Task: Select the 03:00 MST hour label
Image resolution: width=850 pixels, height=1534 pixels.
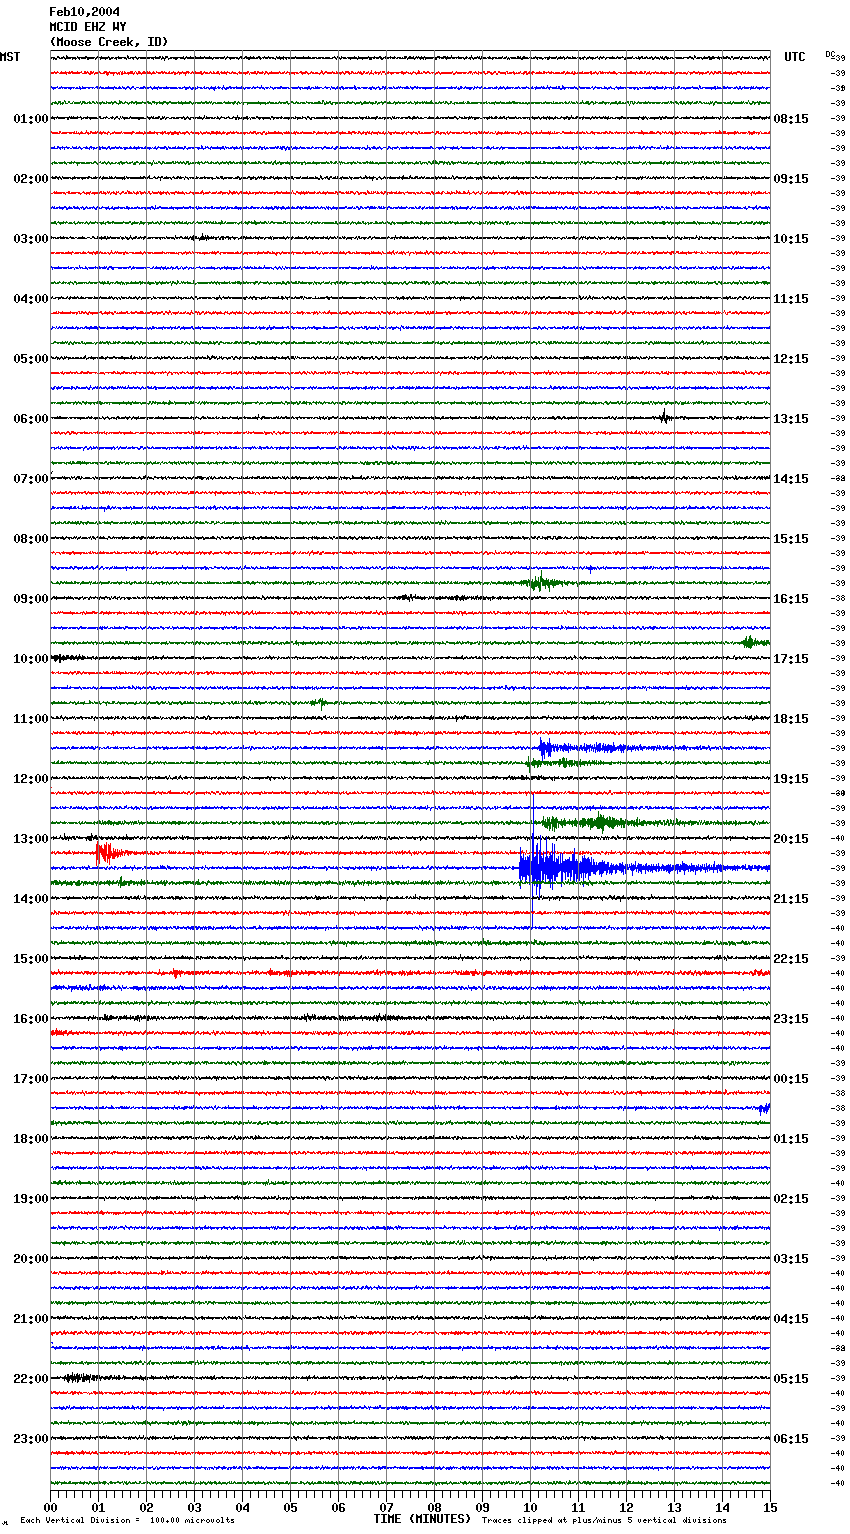Action: click(31, 239)
